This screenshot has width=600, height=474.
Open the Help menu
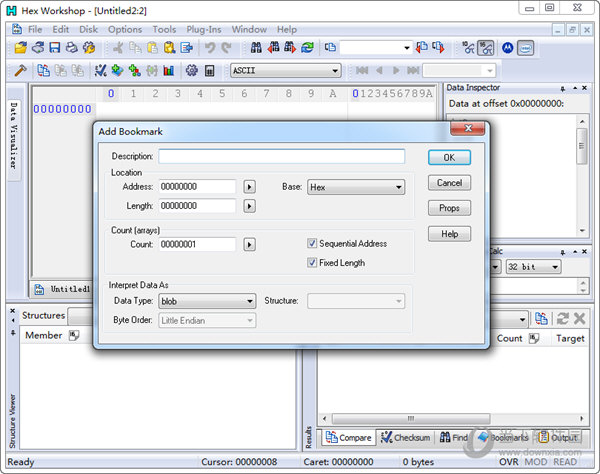pyautogui.click(x=287, y=29)
